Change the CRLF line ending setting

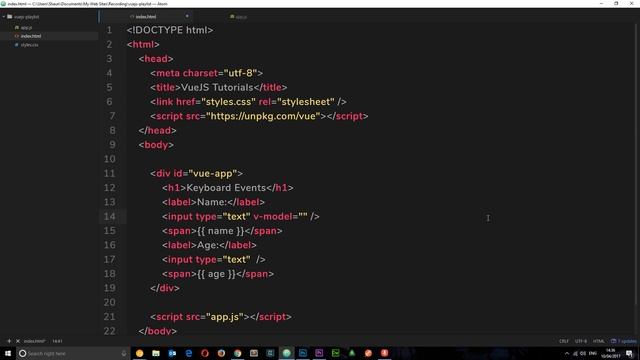(564, 341)
